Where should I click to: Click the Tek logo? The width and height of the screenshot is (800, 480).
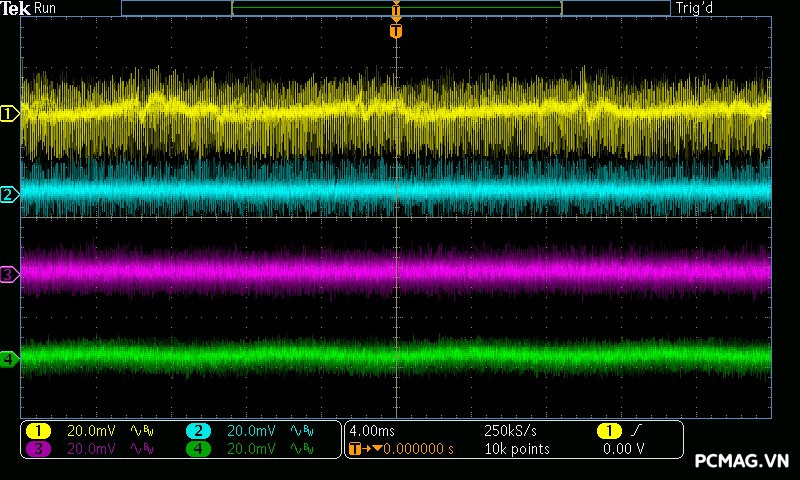tap(17, 9)
